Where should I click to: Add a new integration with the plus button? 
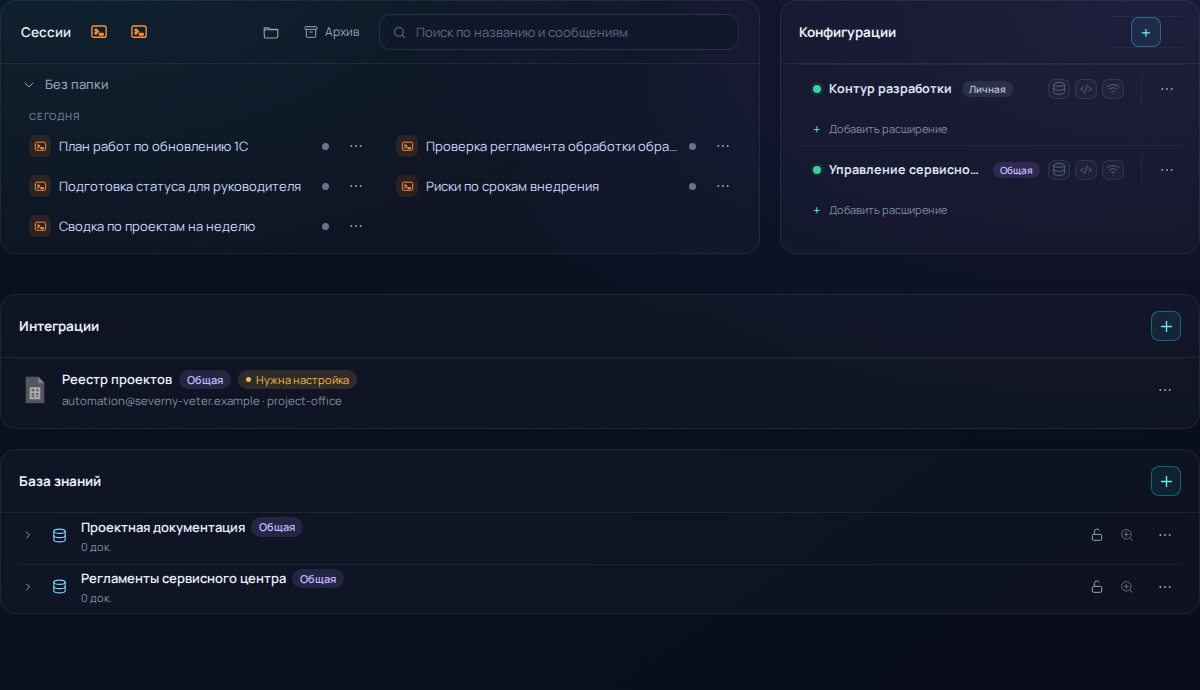click(x=1166, y=326)
